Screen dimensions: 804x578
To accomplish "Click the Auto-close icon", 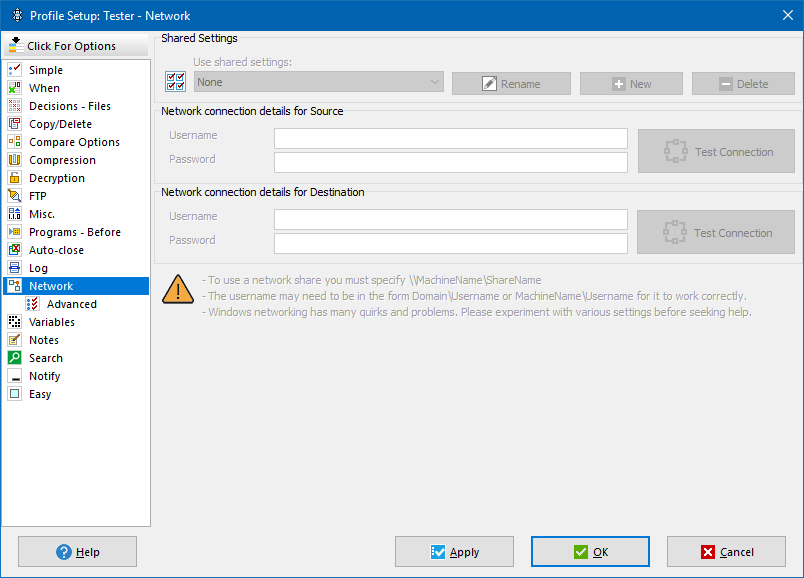I will tap(14, 250).
